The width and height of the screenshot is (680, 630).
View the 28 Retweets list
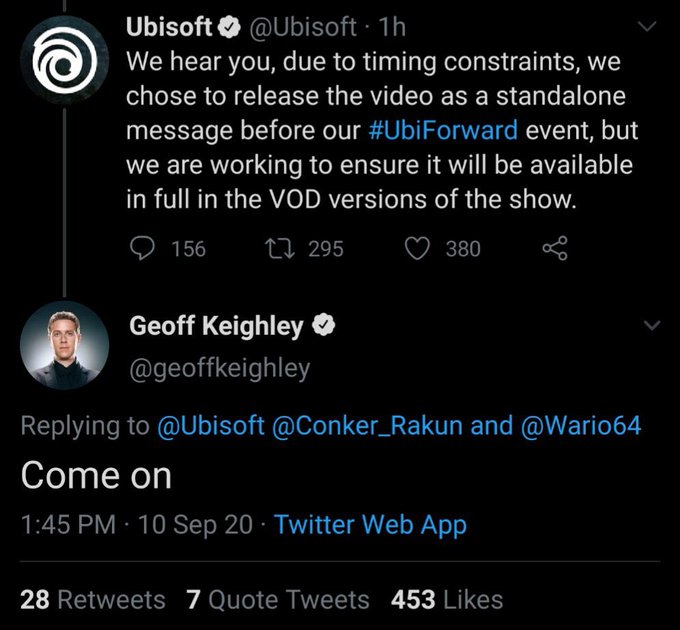click(x=92, y=599)
